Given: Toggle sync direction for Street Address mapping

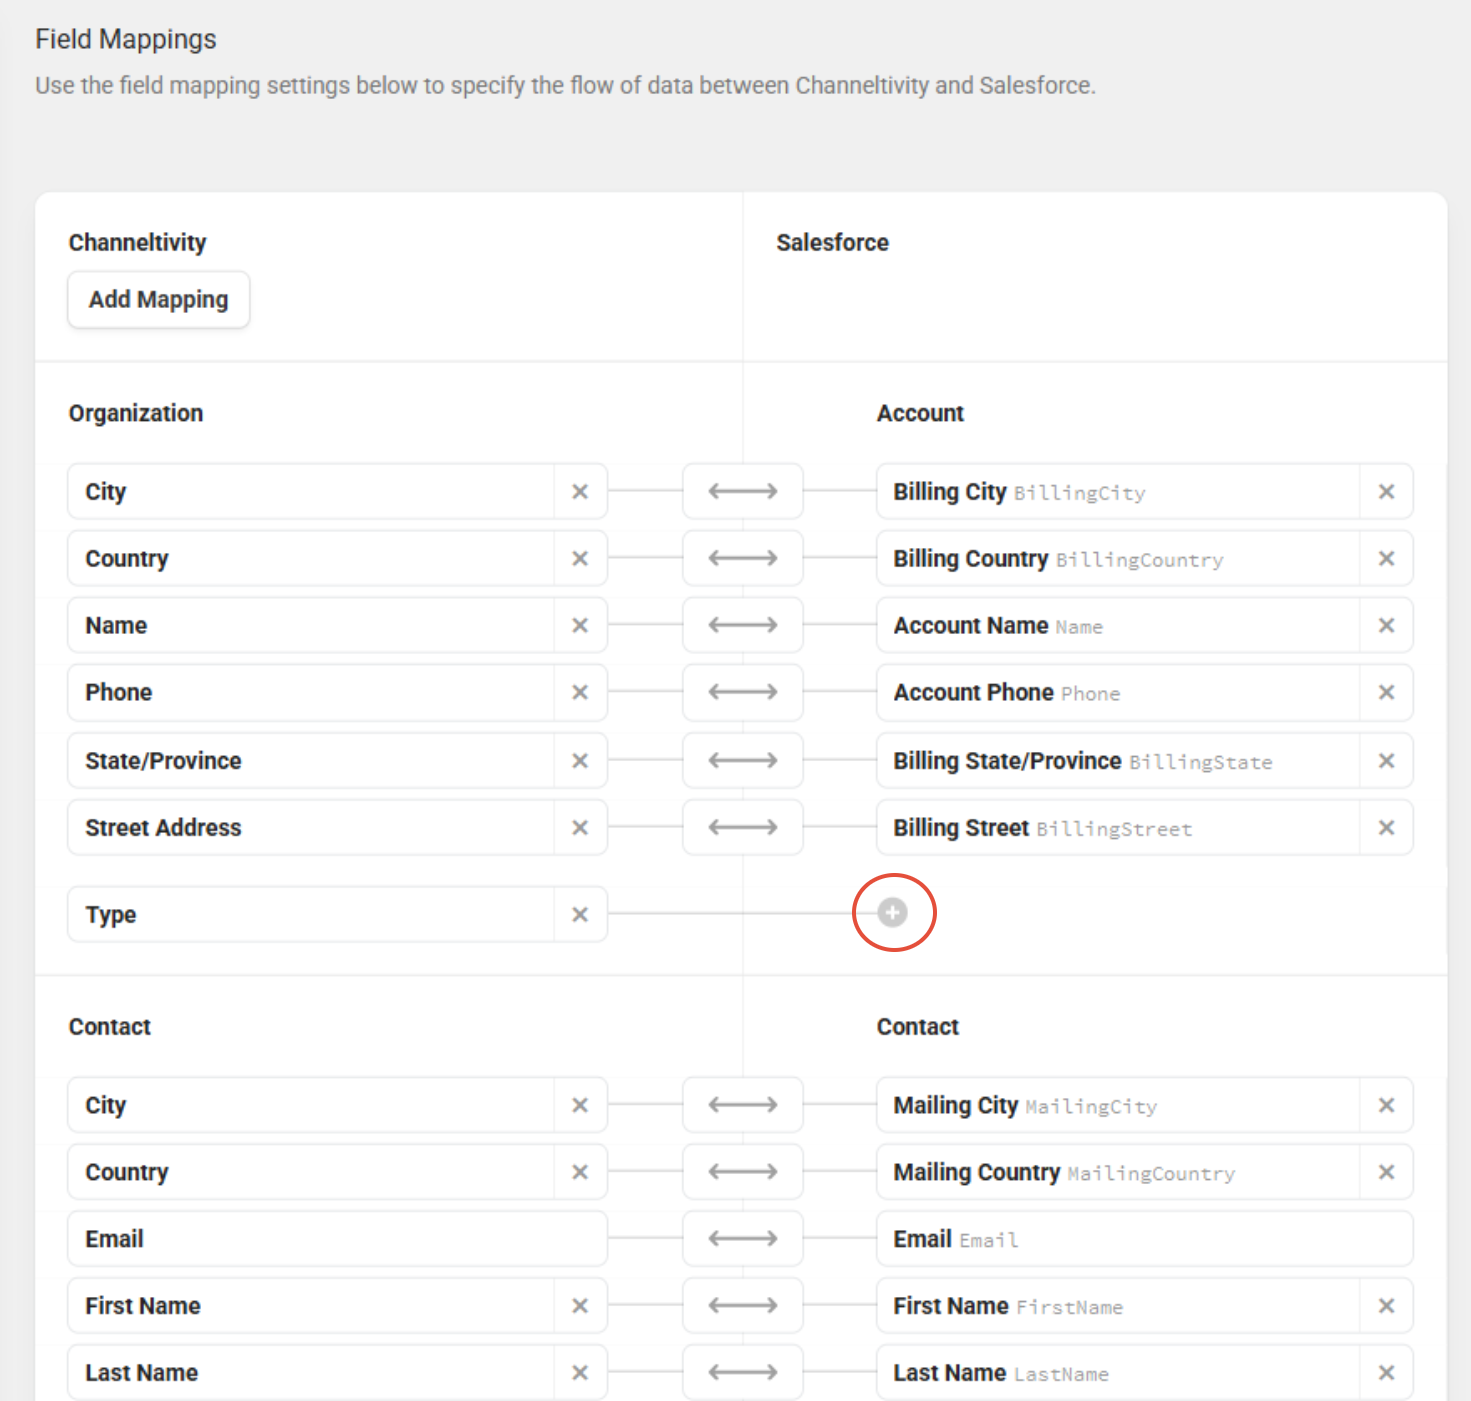Looking at the screenshot, I should tap(743, 827).
